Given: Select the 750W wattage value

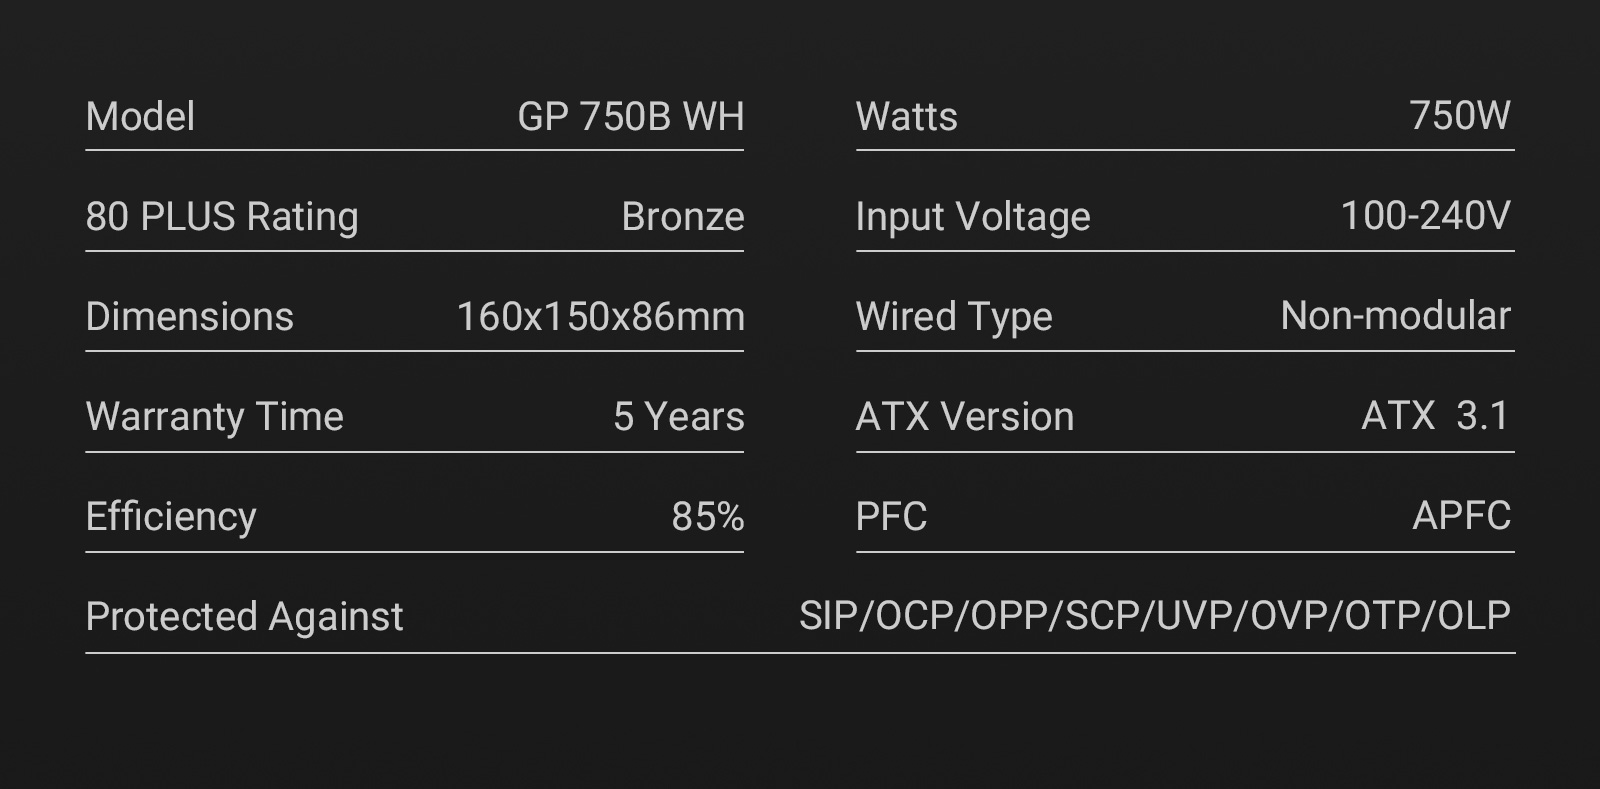Looking at the screenshot, I should [1459, 116].
